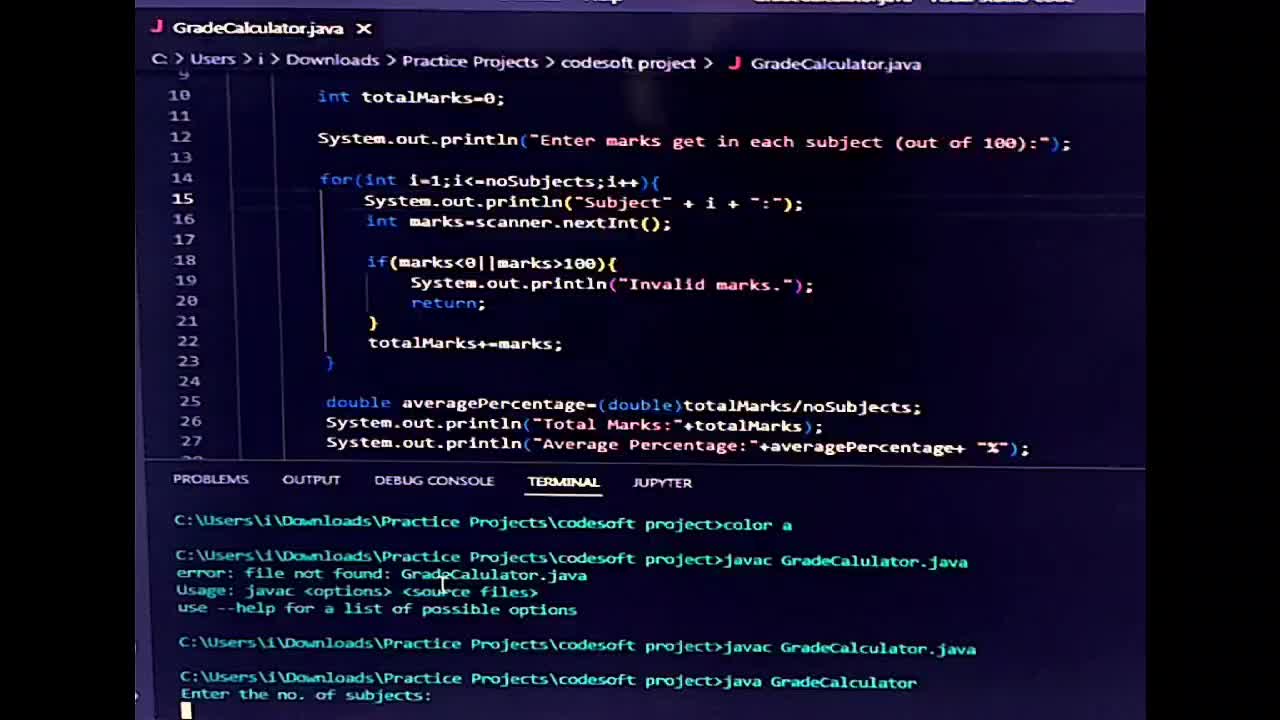Viewport: 1280px width, 720px height.
Task: Click 'int marks=scanner.nextInt();' line
Action: (x=518, y=222)
